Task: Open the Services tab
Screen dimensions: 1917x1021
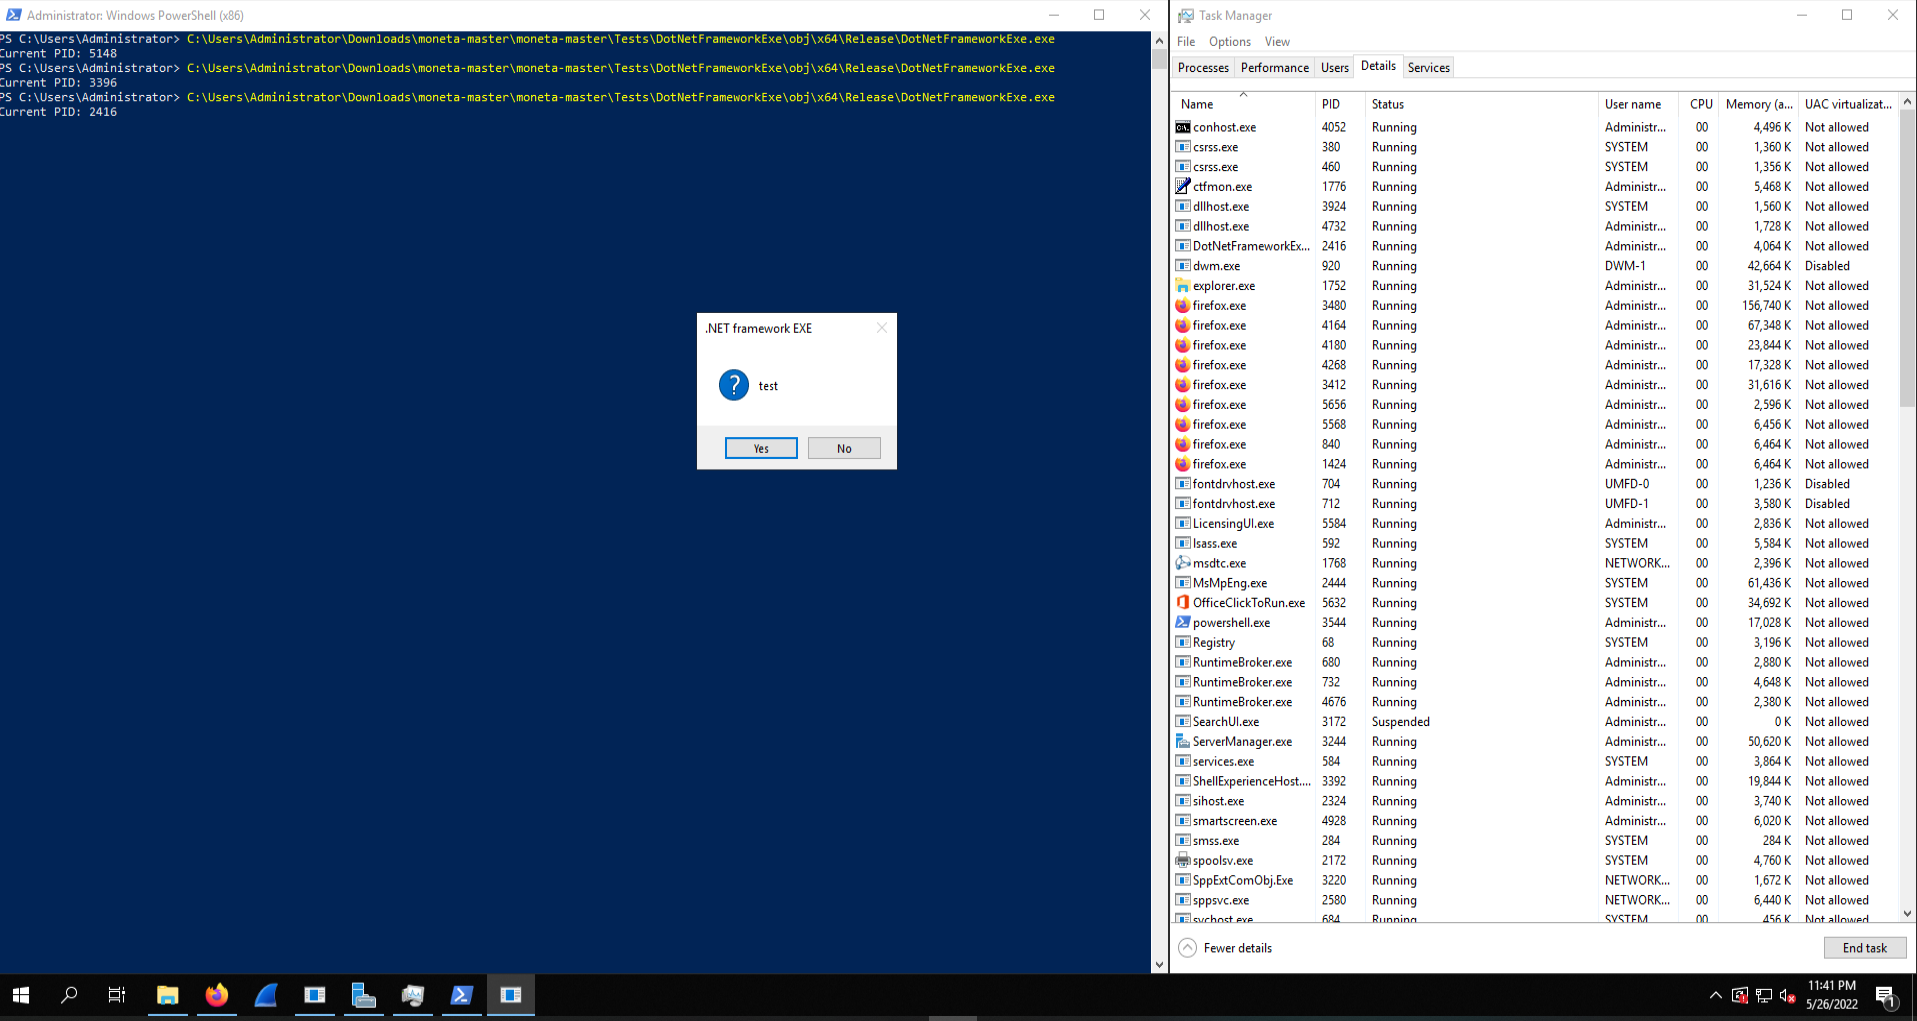Action: tap(1428, 68)
